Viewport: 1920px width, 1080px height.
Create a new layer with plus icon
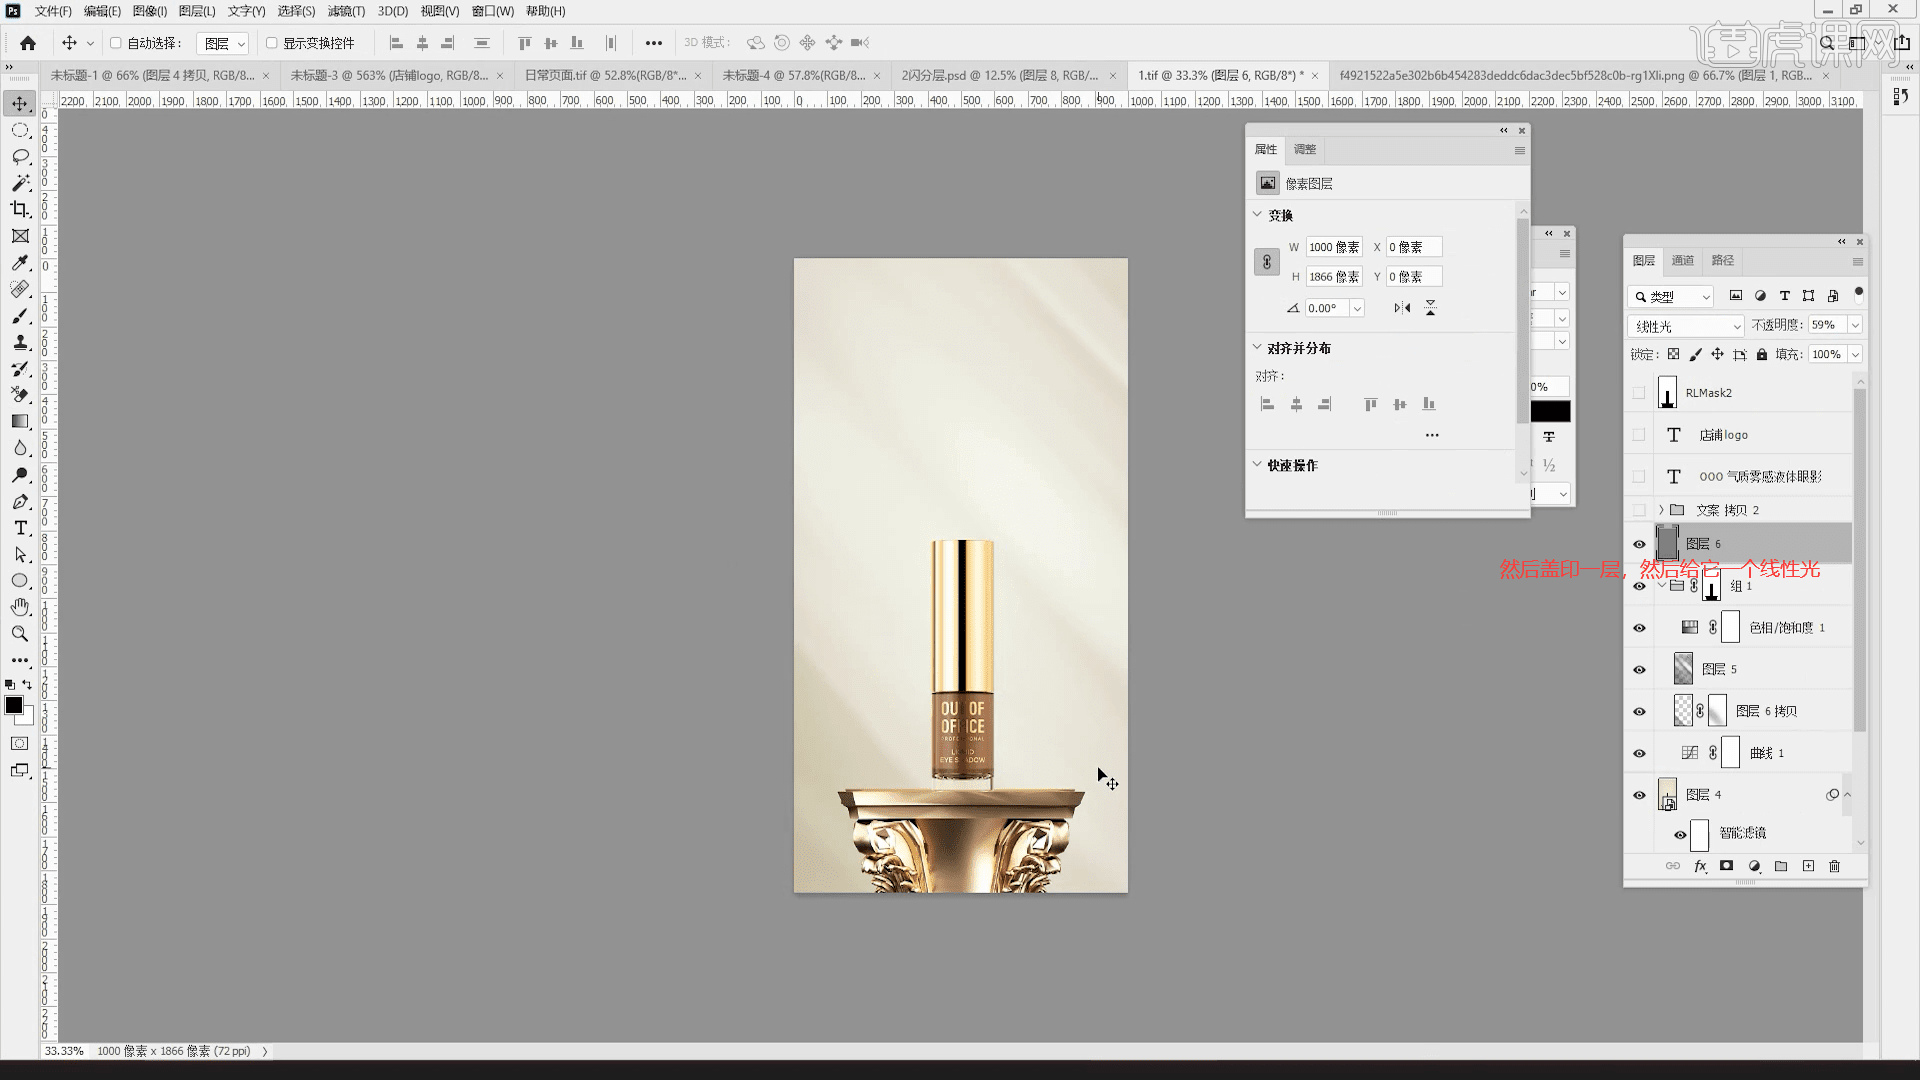pos(1808,866)
